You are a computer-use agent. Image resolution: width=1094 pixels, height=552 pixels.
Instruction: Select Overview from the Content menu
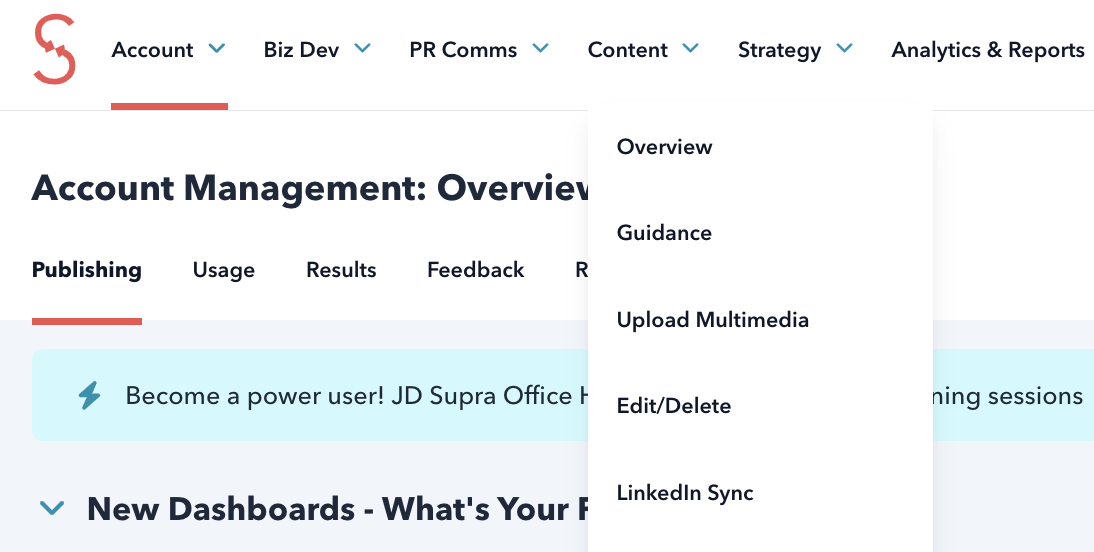[x=664, y=147]
